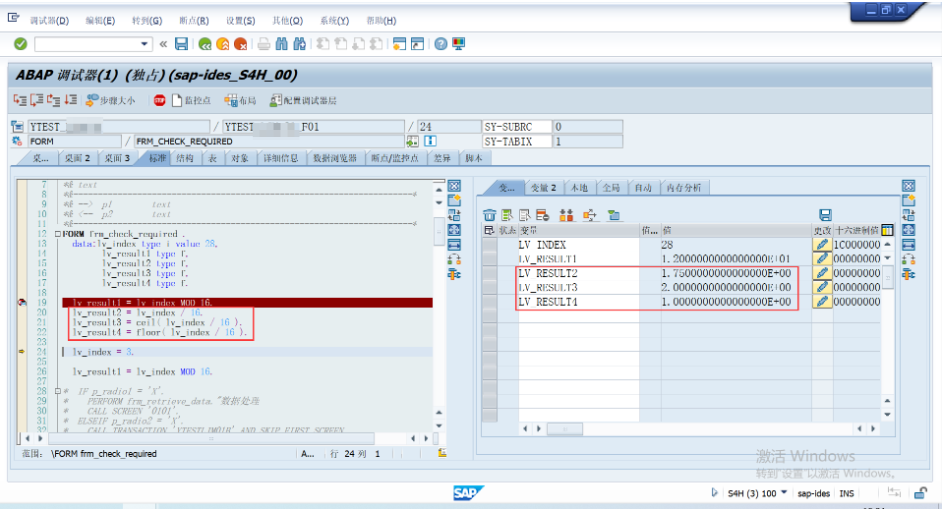Click the pencil change icon for LV_RESULT4
The image size is (945, 509).
pyautogui.click(x=821, y=301)
